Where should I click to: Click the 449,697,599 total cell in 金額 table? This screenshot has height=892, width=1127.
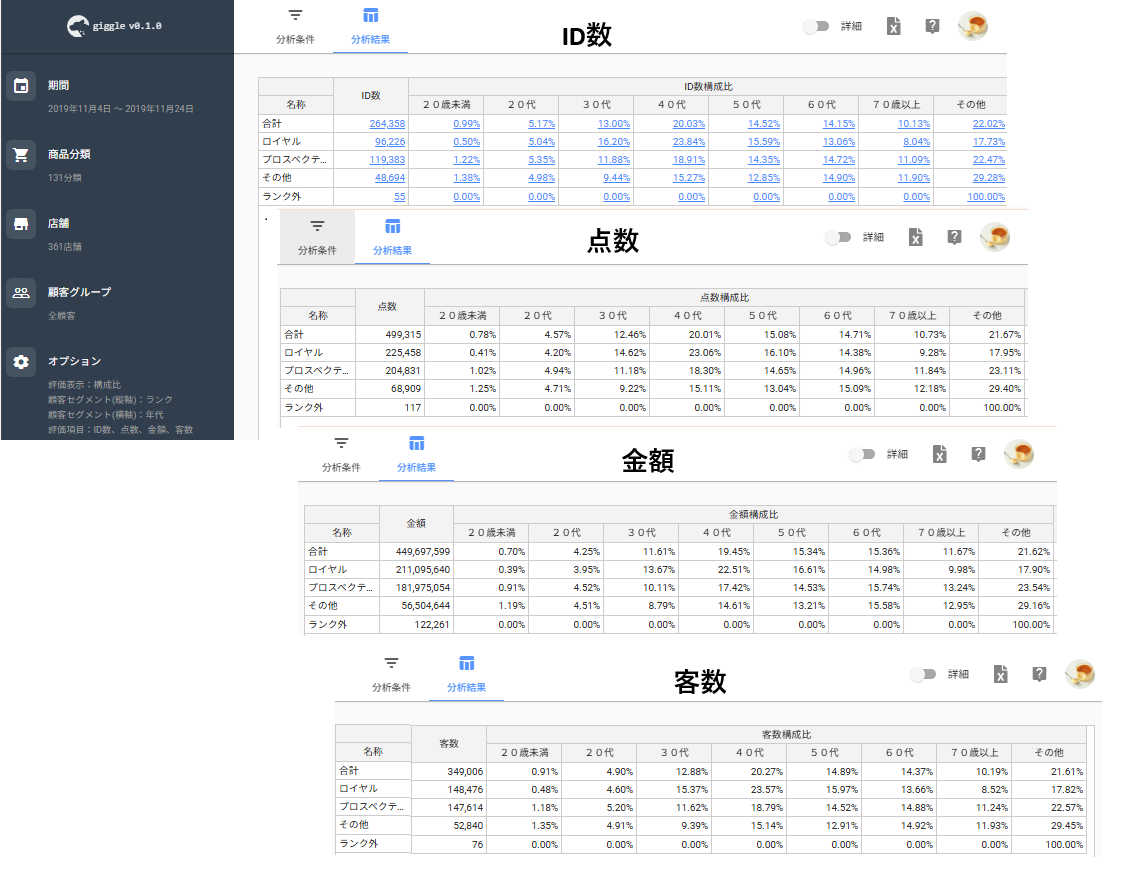pyautogui.click(x=416, y=551)
